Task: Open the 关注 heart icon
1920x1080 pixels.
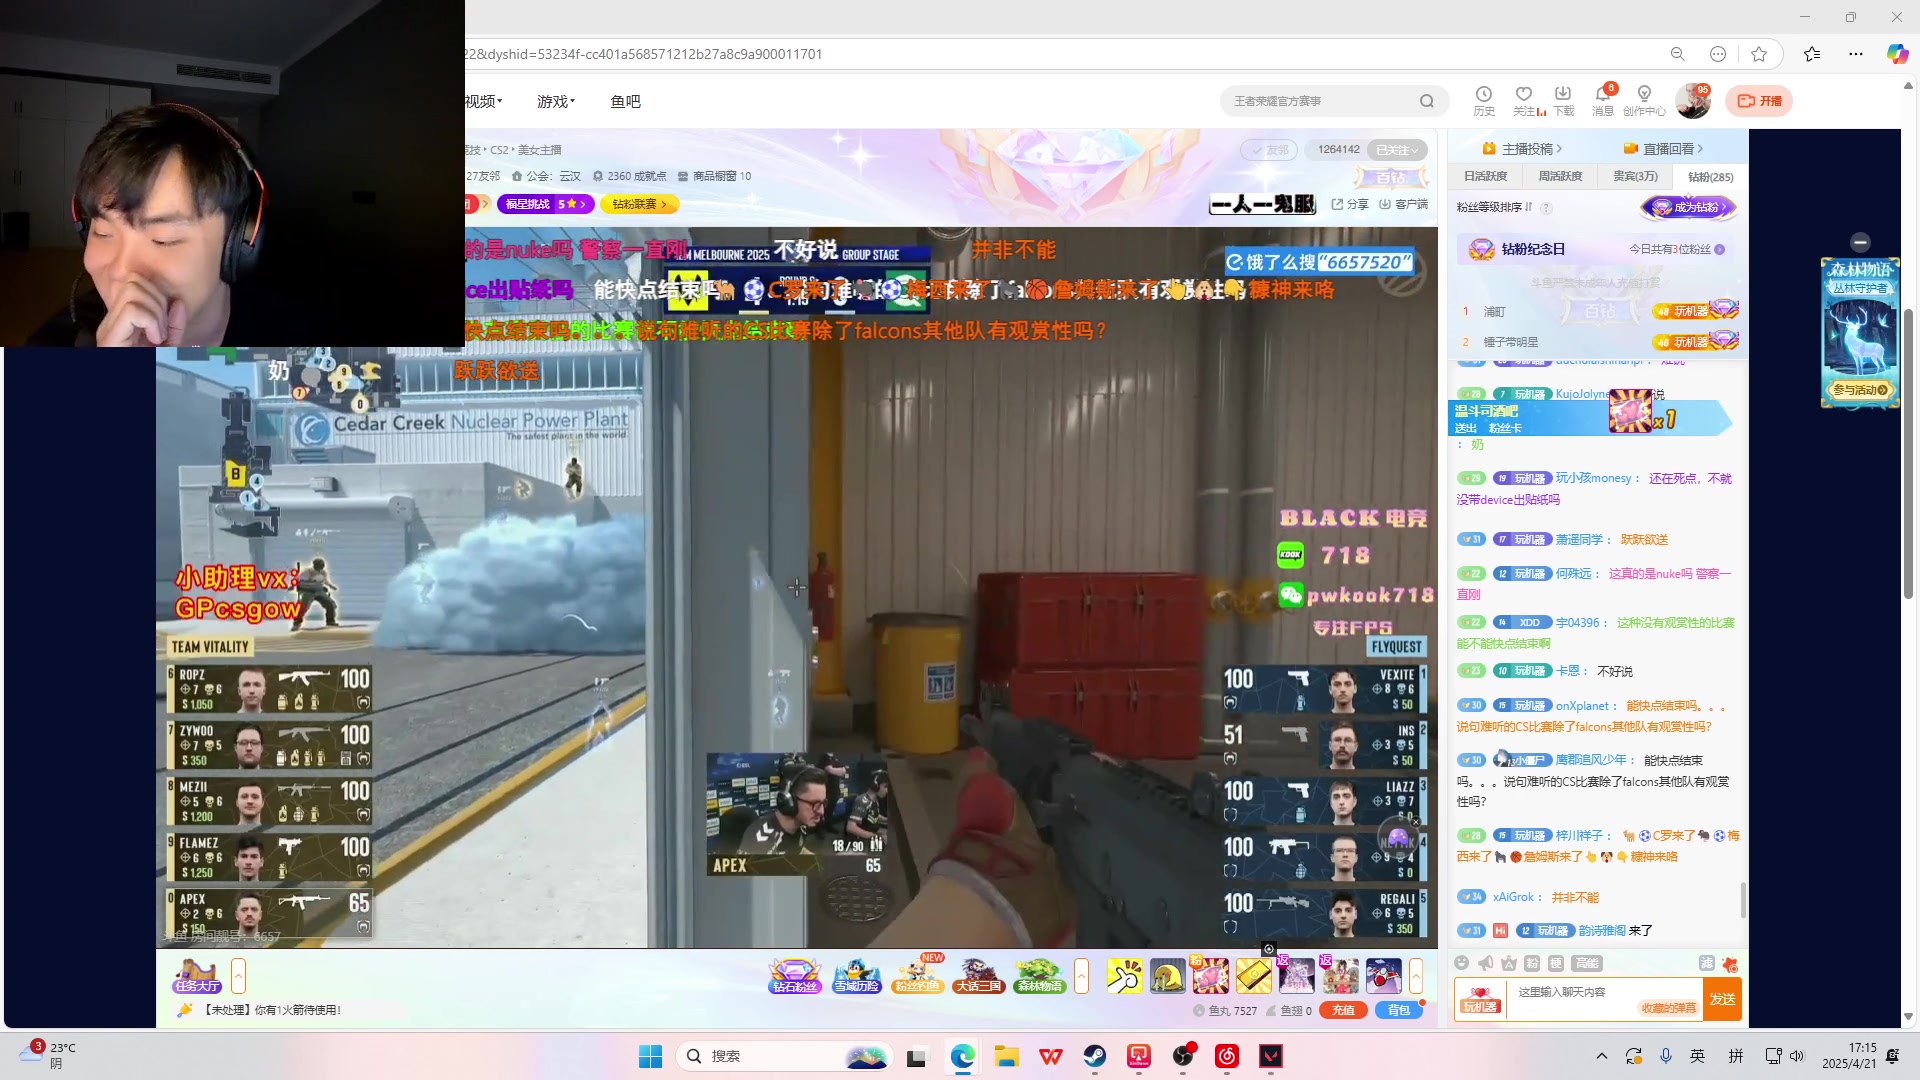Action: pos(1524,100)
